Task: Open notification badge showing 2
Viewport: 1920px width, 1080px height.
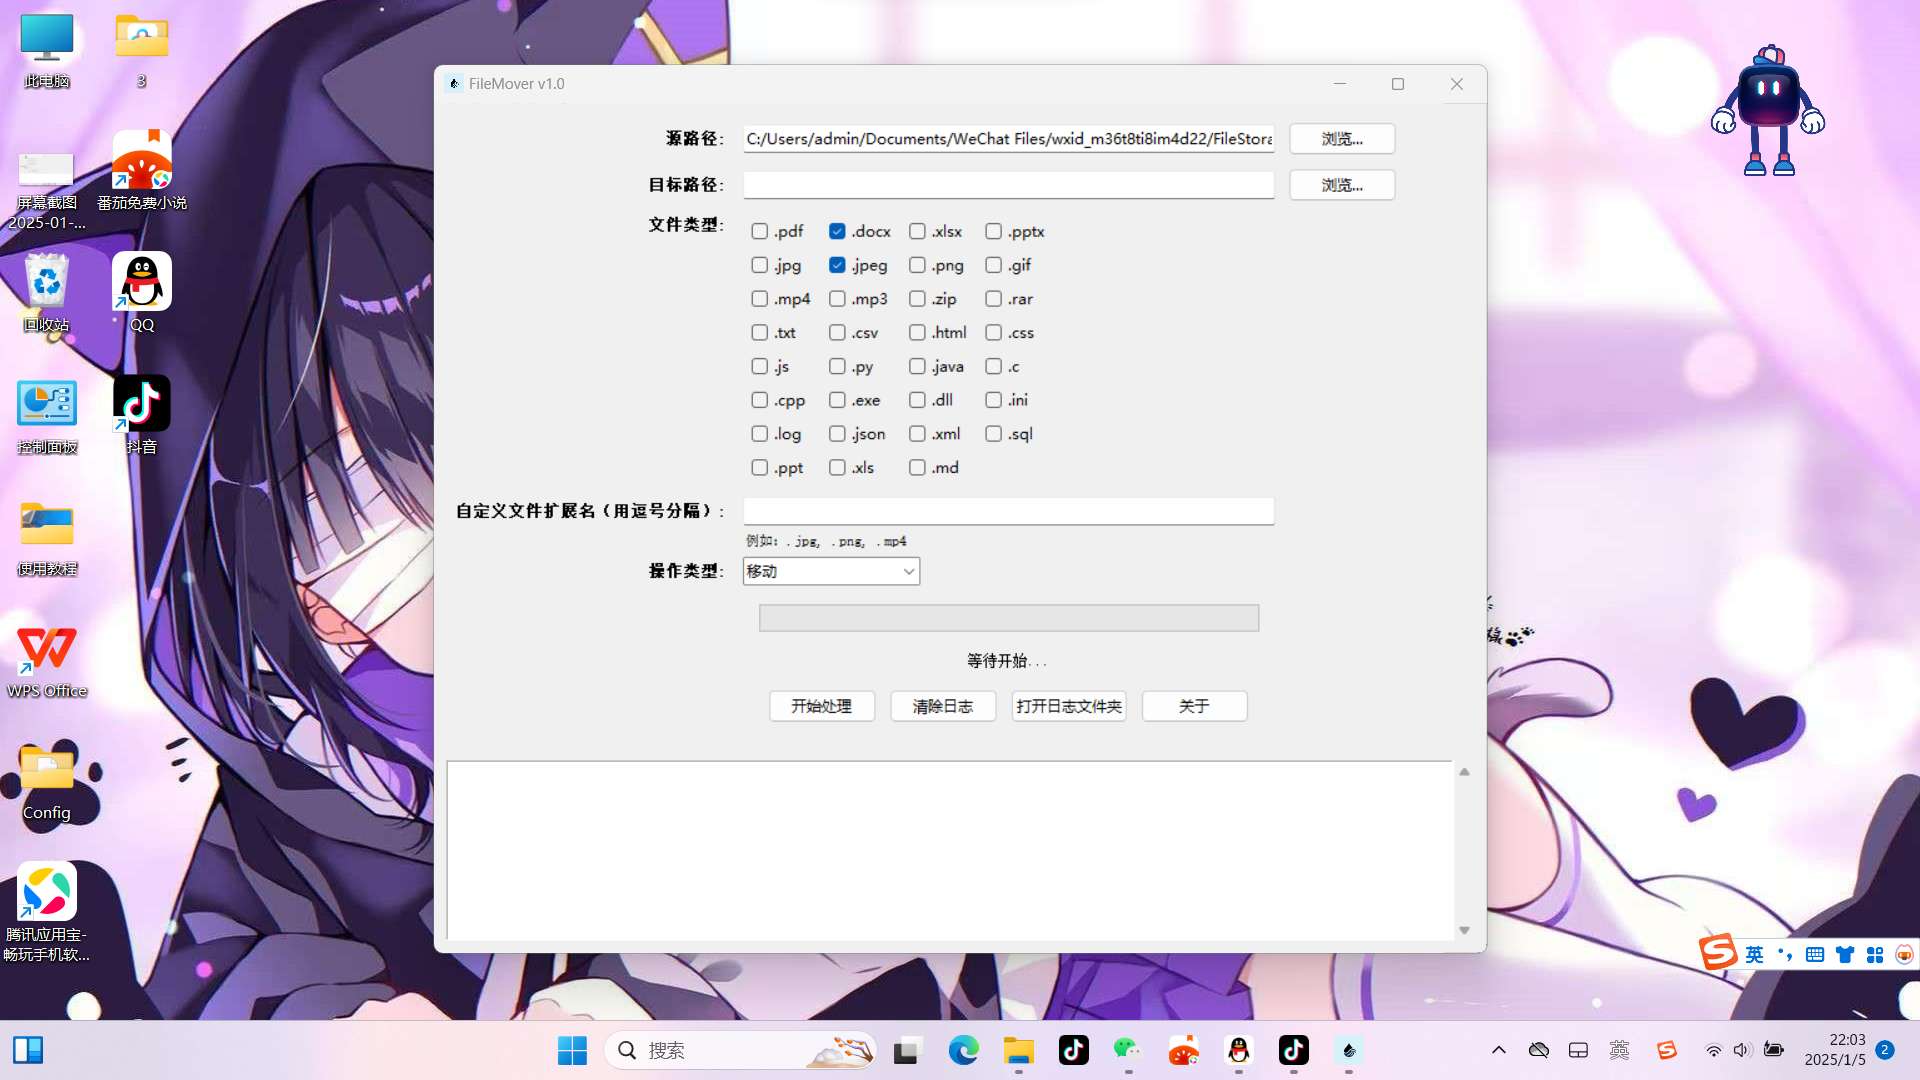Action: tap(1885, 1050)
